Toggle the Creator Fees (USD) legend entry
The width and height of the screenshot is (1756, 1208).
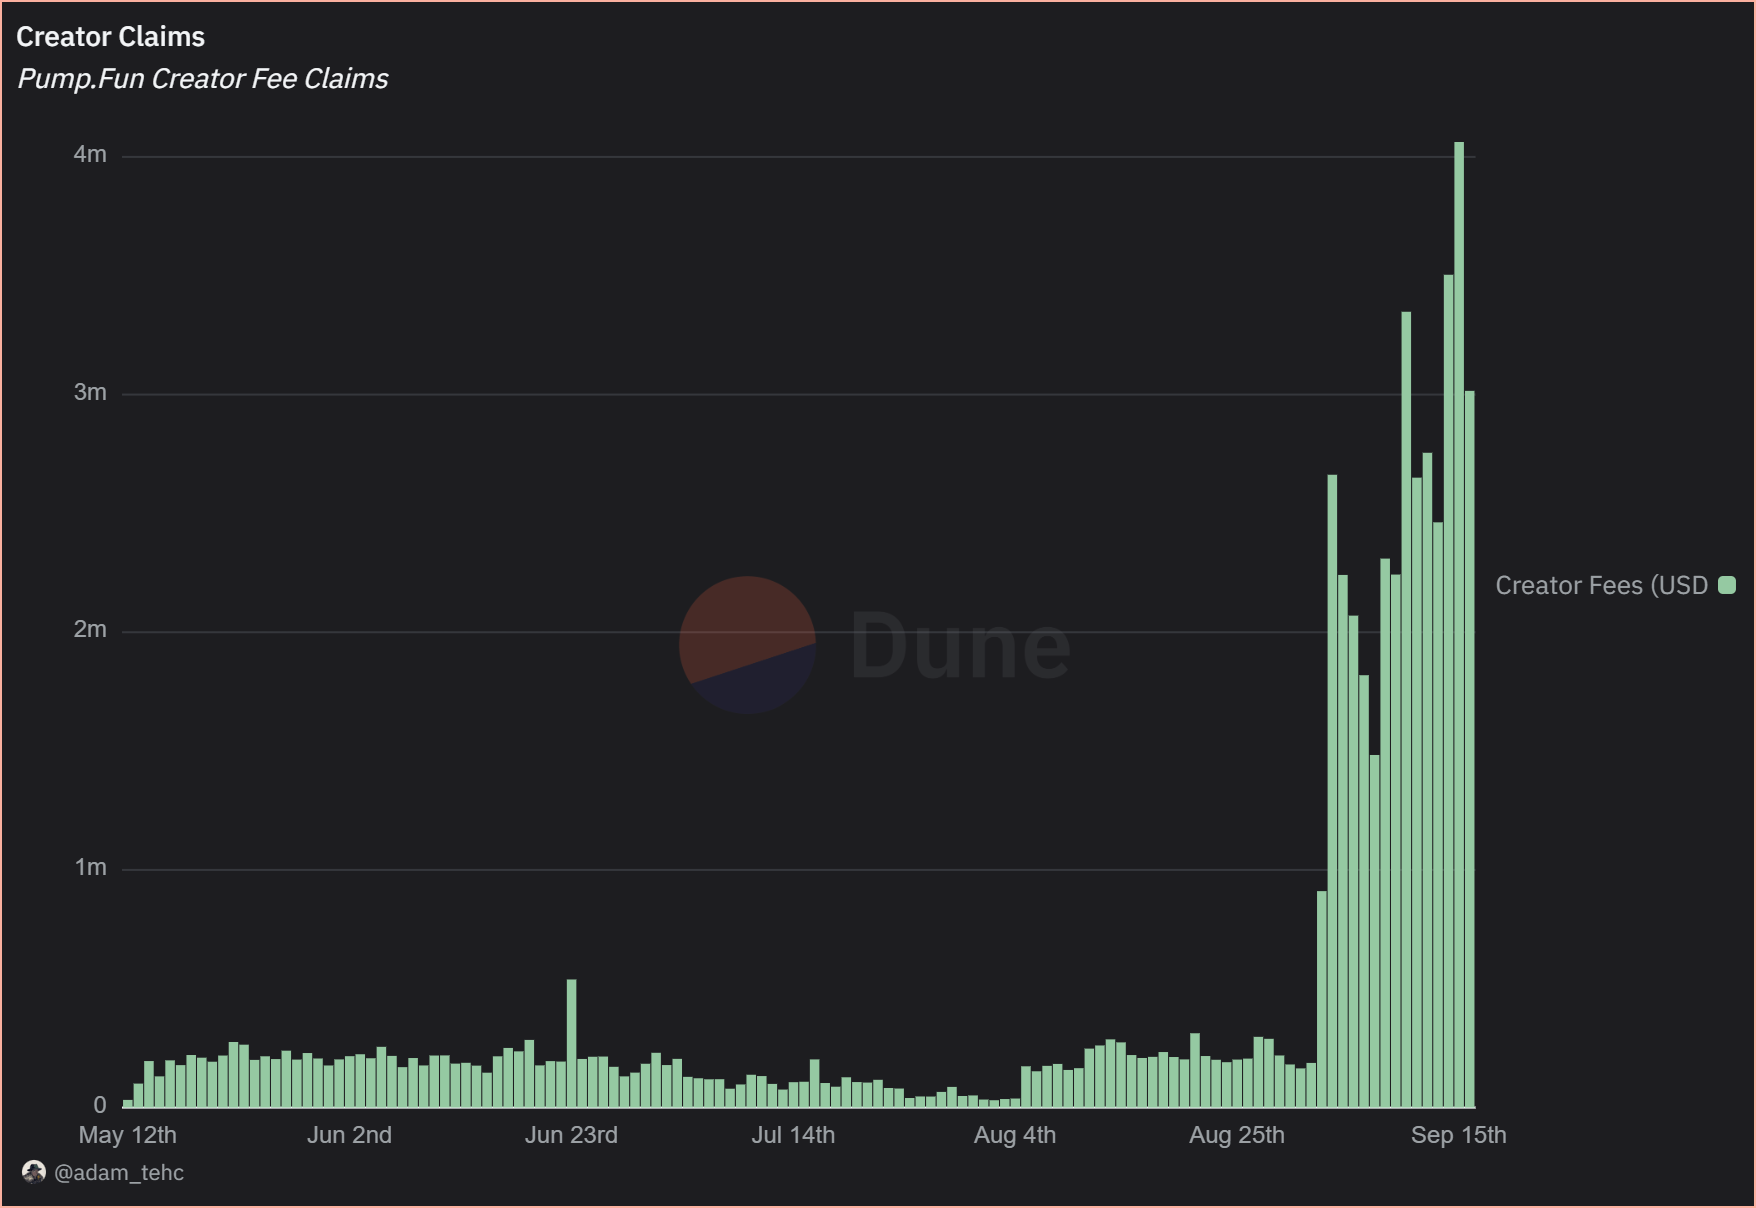pyautogui.click(x=1601, y=585)
